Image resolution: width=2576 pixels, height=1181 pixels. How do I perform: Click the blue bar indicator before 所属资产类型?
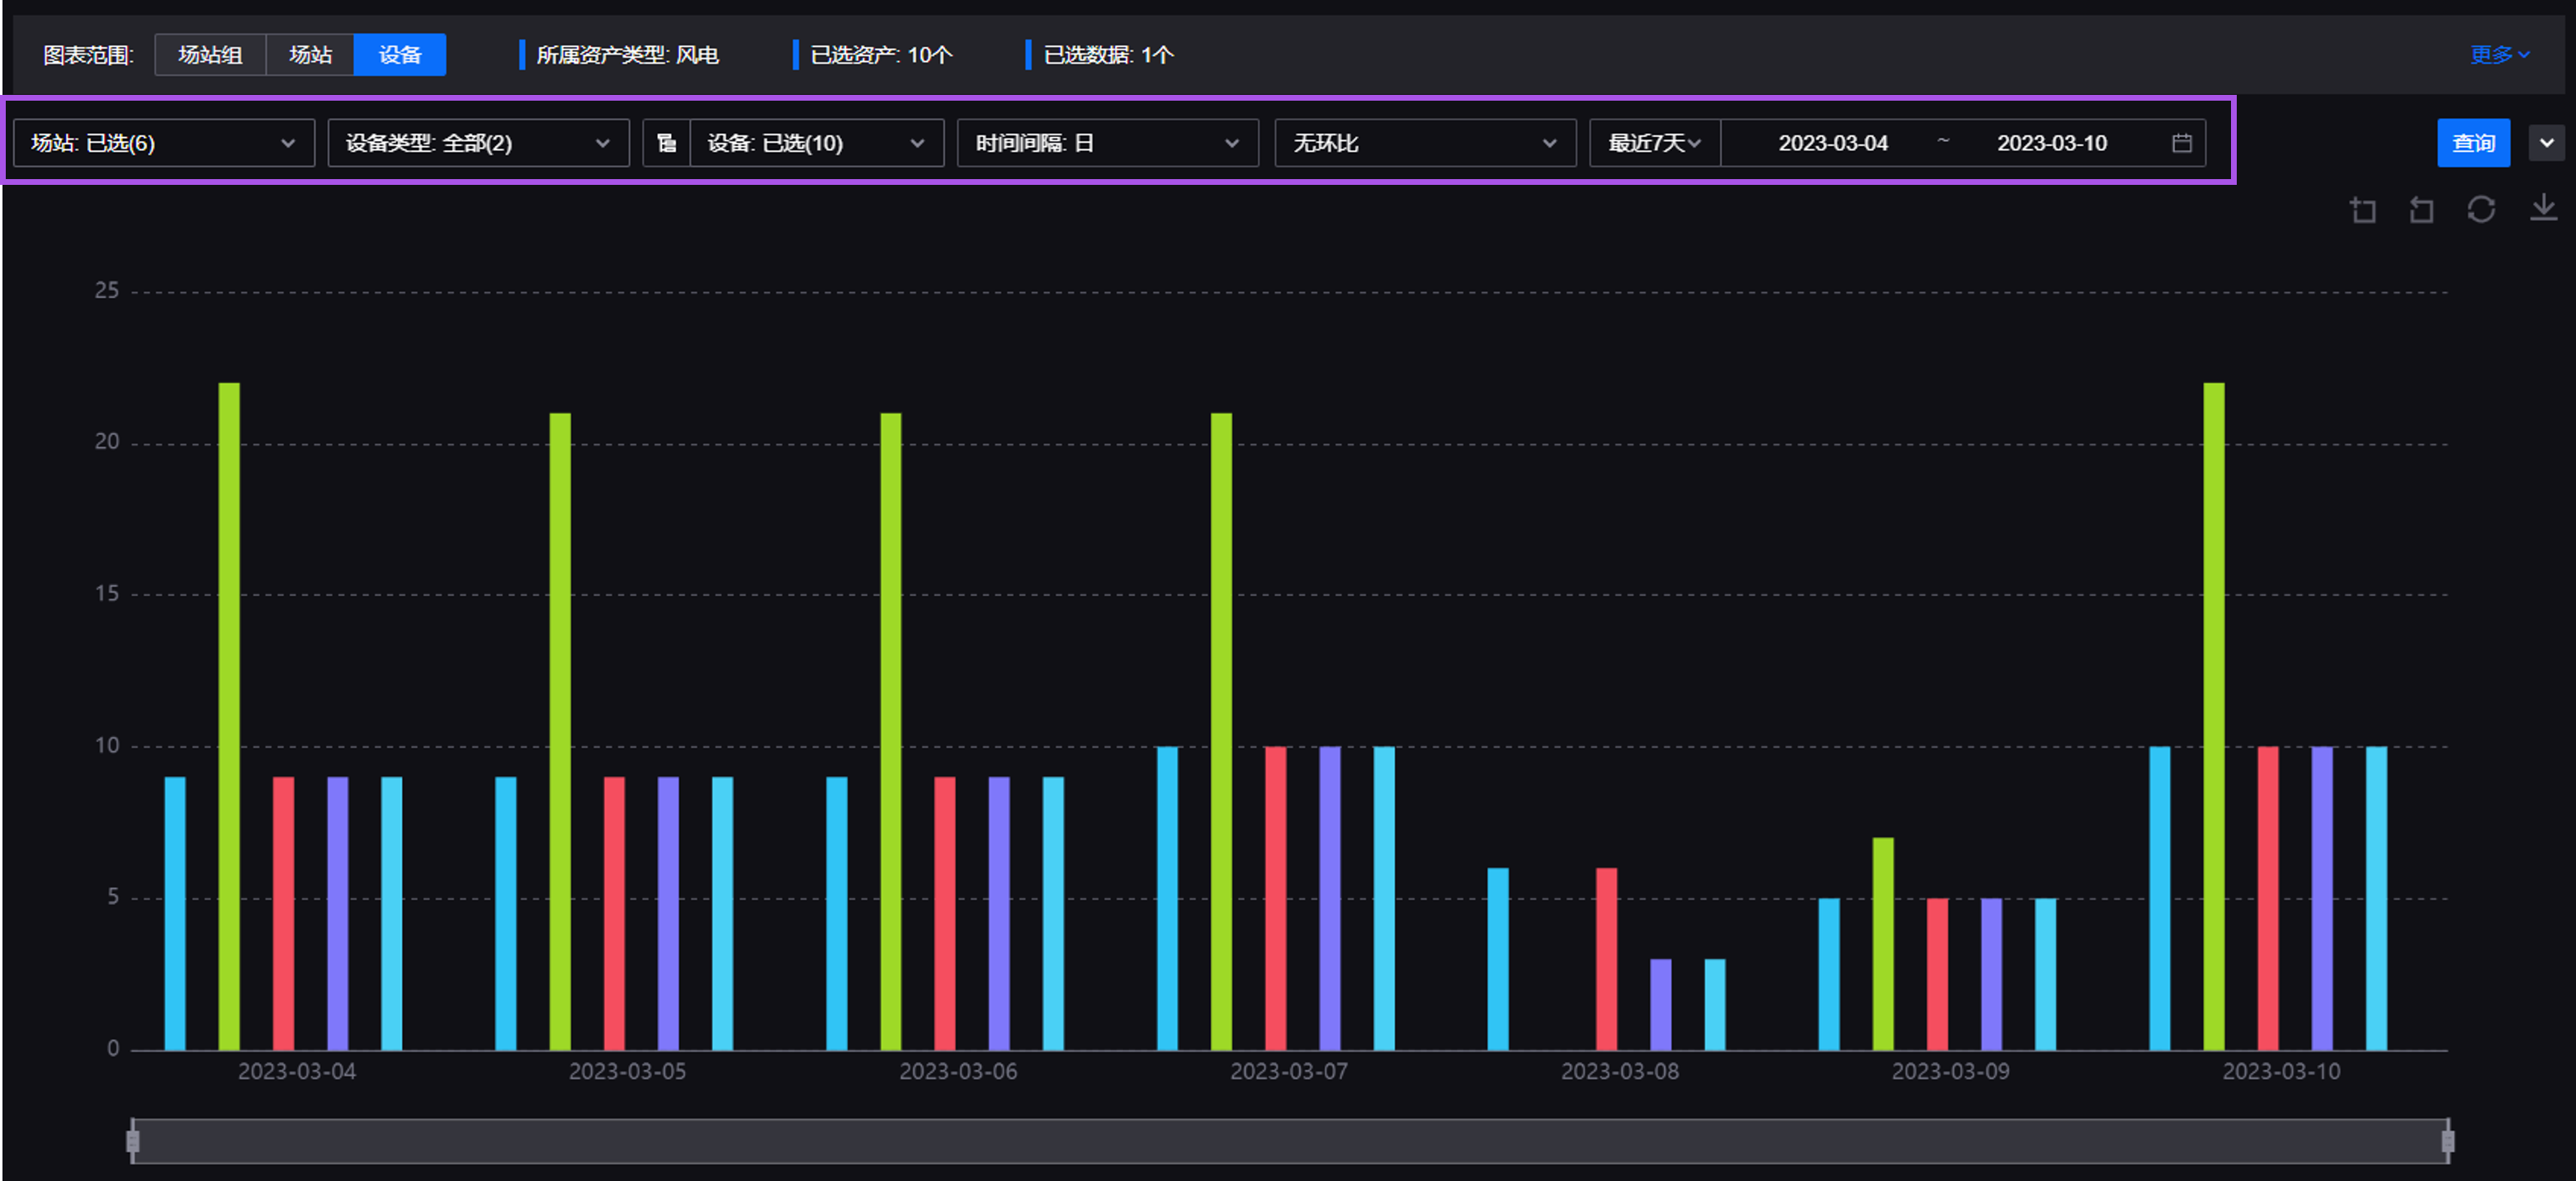point(522,55)
